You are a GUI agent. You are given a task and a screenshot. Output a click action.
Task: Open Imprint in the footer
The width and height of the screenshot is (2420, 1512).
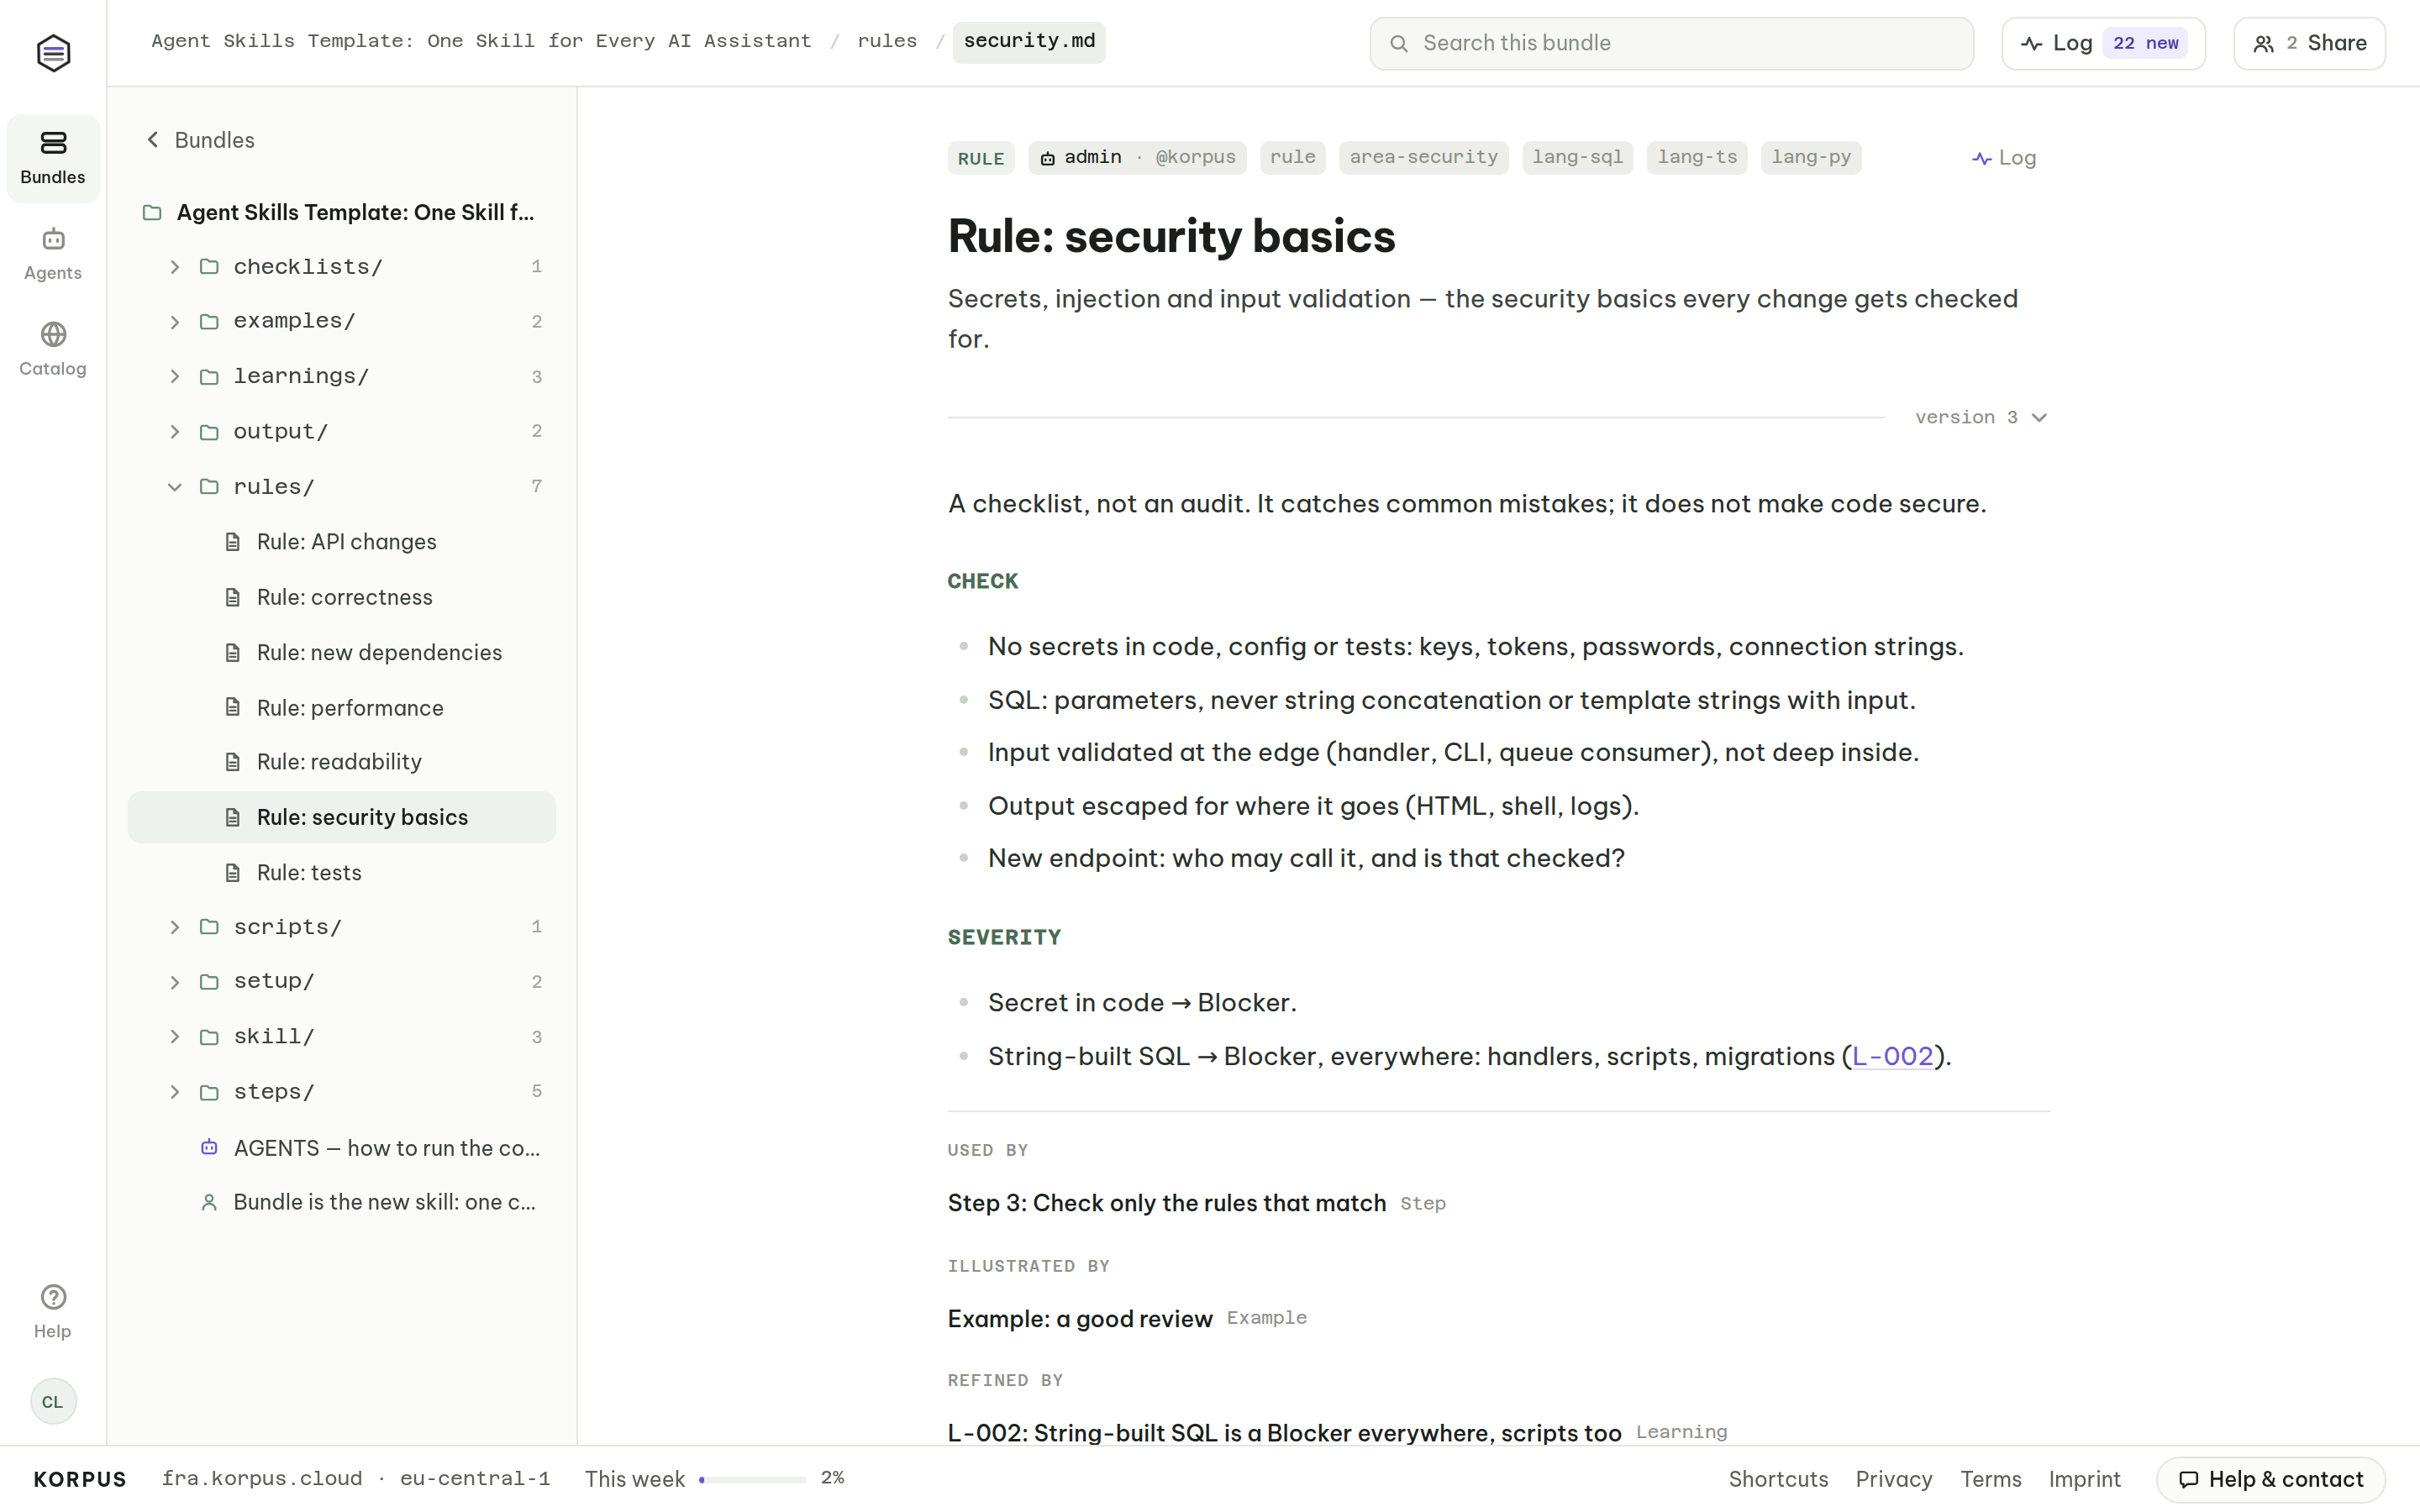coord(2084,1479)
